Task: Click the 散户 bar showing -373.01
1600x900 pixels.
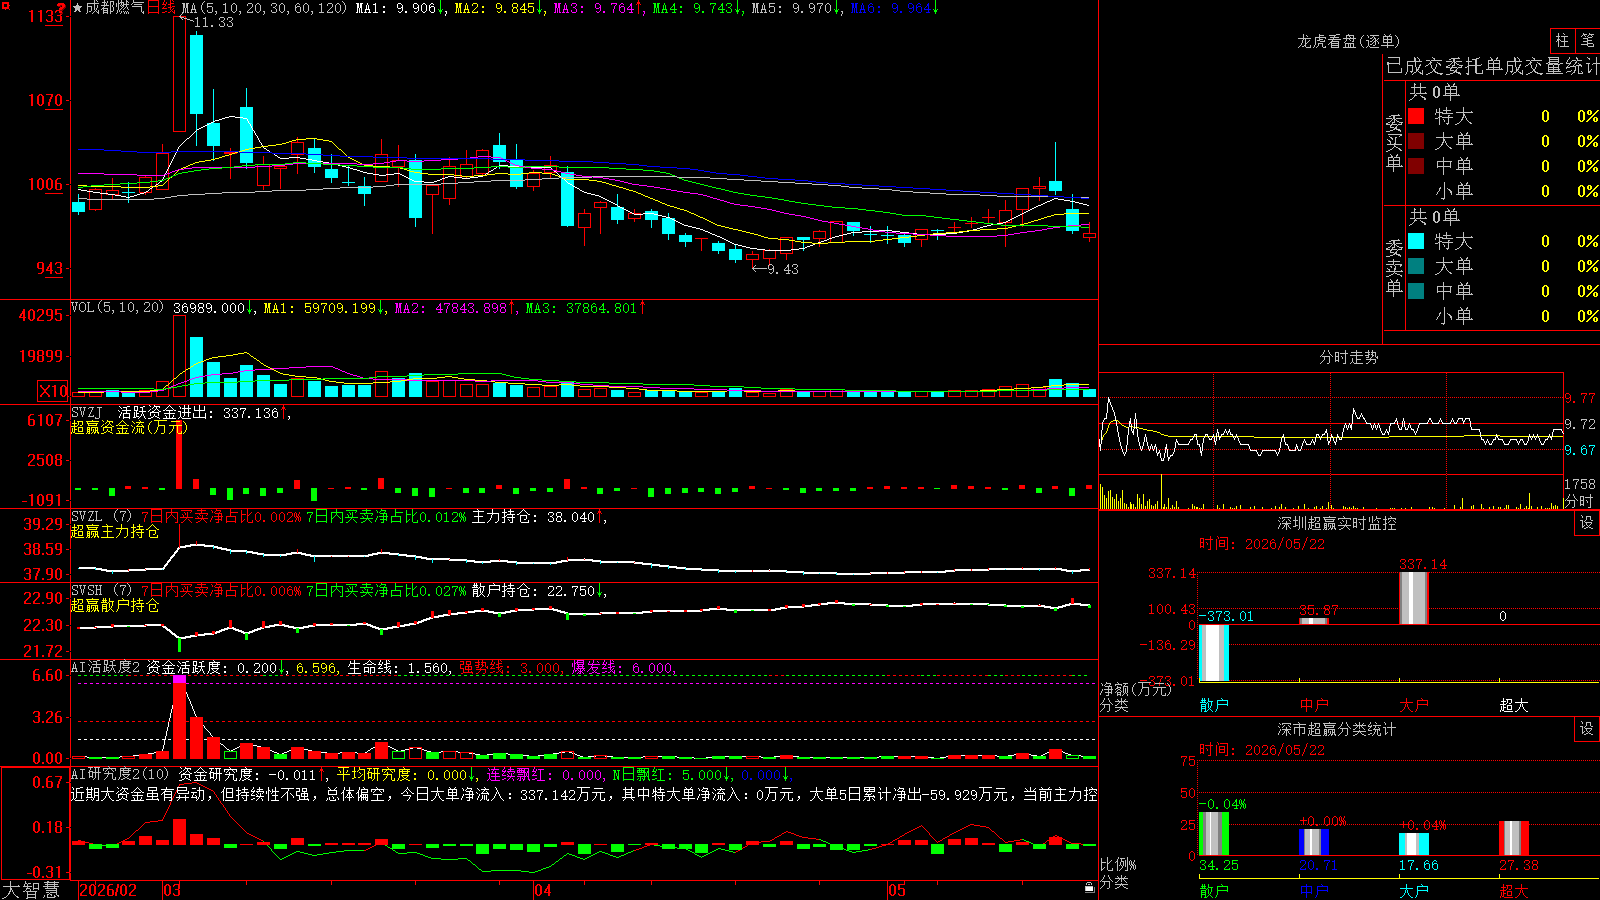Action: tap(1214, 653)
